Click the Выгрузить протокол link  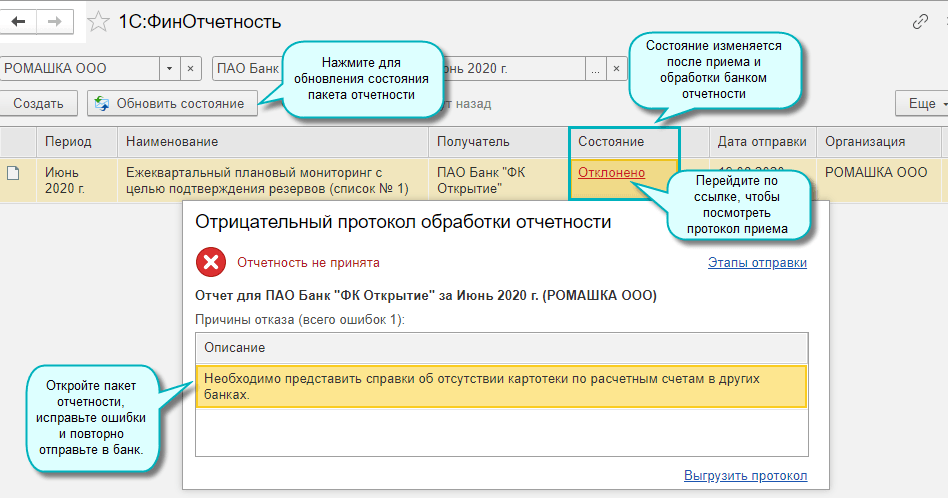tap(745, 475)
